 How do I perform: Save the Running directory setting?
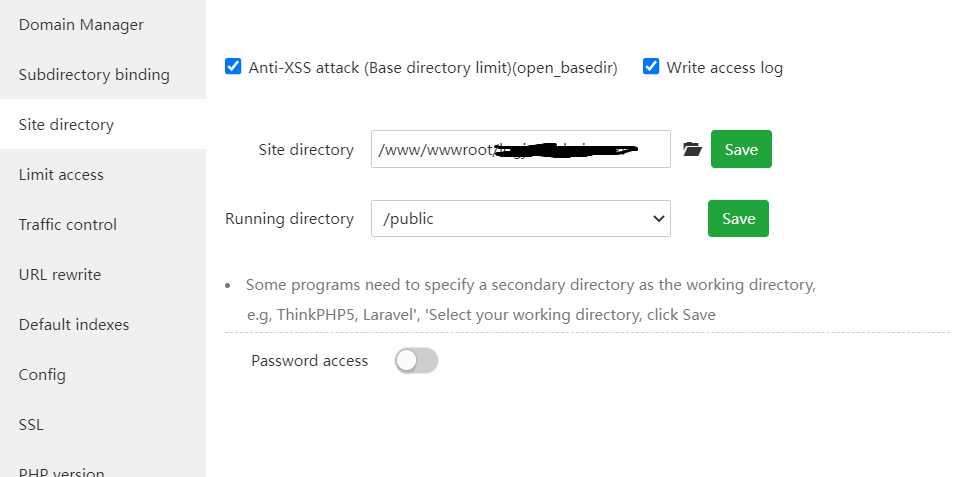click(x=738, y=218)
